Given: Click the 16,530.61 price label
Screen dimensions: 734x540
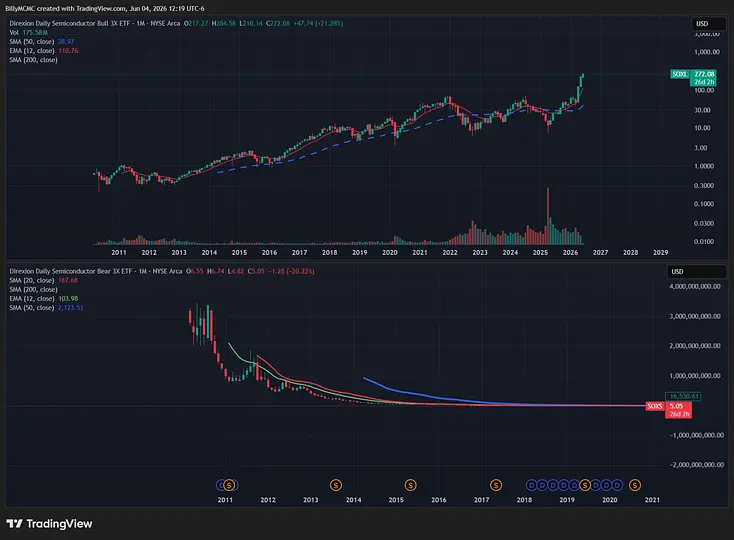Looking at the screenshot, I should coord(683,396).
